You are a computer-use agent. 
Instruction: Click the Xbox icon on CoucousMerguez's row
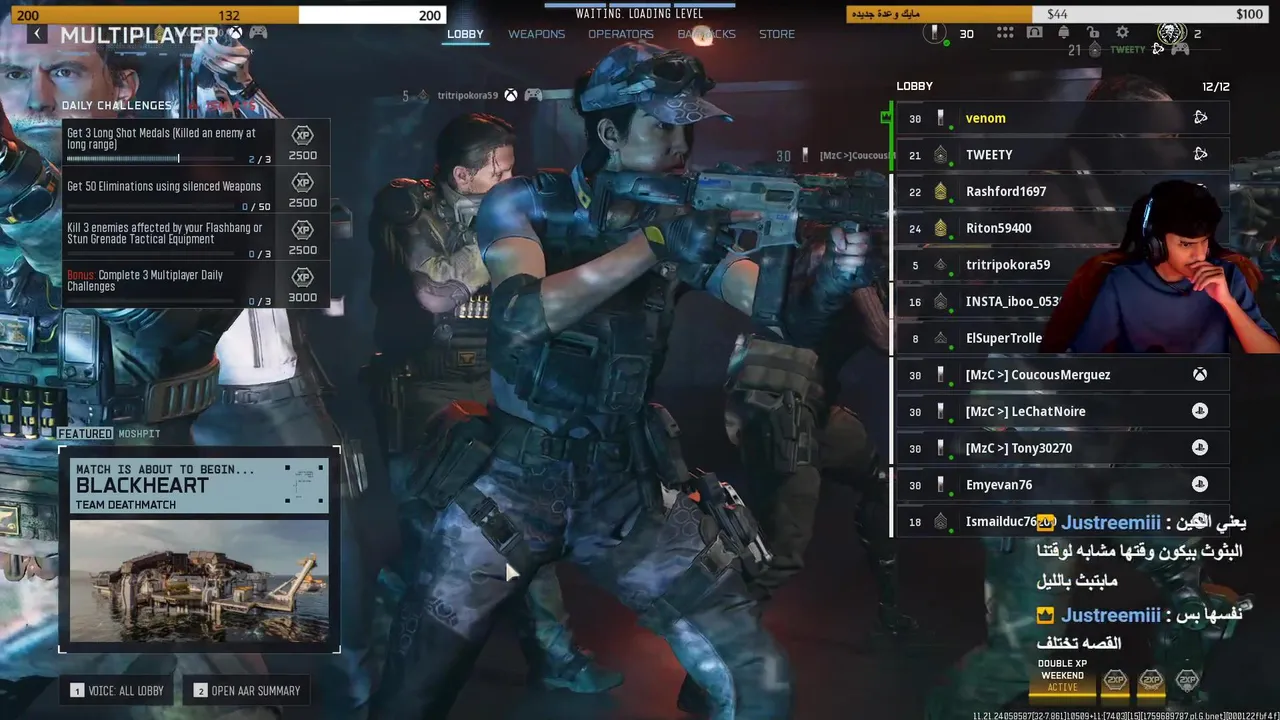pyautogui.click(x=1200, y=374)
